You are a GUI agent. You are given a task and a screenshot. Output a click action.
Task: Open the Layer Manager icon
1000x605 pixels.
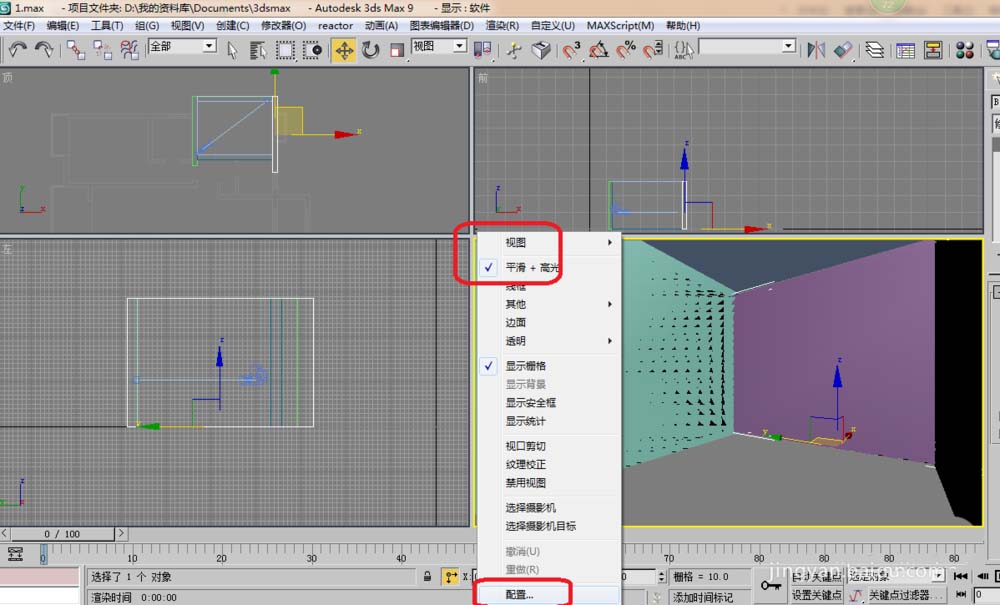[x=874, y=50]
